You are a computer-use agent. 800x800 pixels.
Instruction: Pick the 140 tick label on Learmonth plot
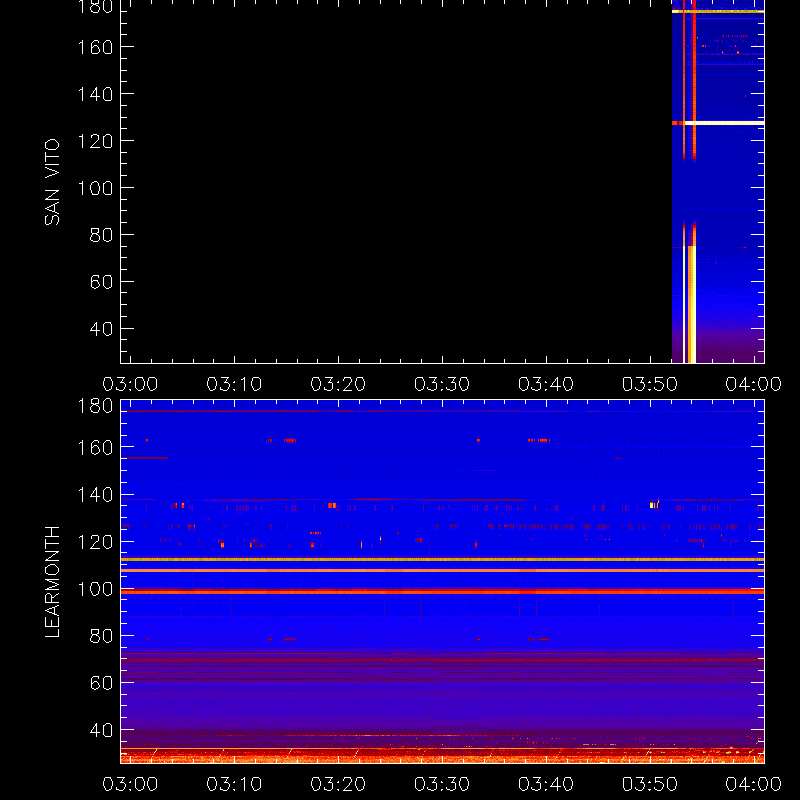click(95, 495)
